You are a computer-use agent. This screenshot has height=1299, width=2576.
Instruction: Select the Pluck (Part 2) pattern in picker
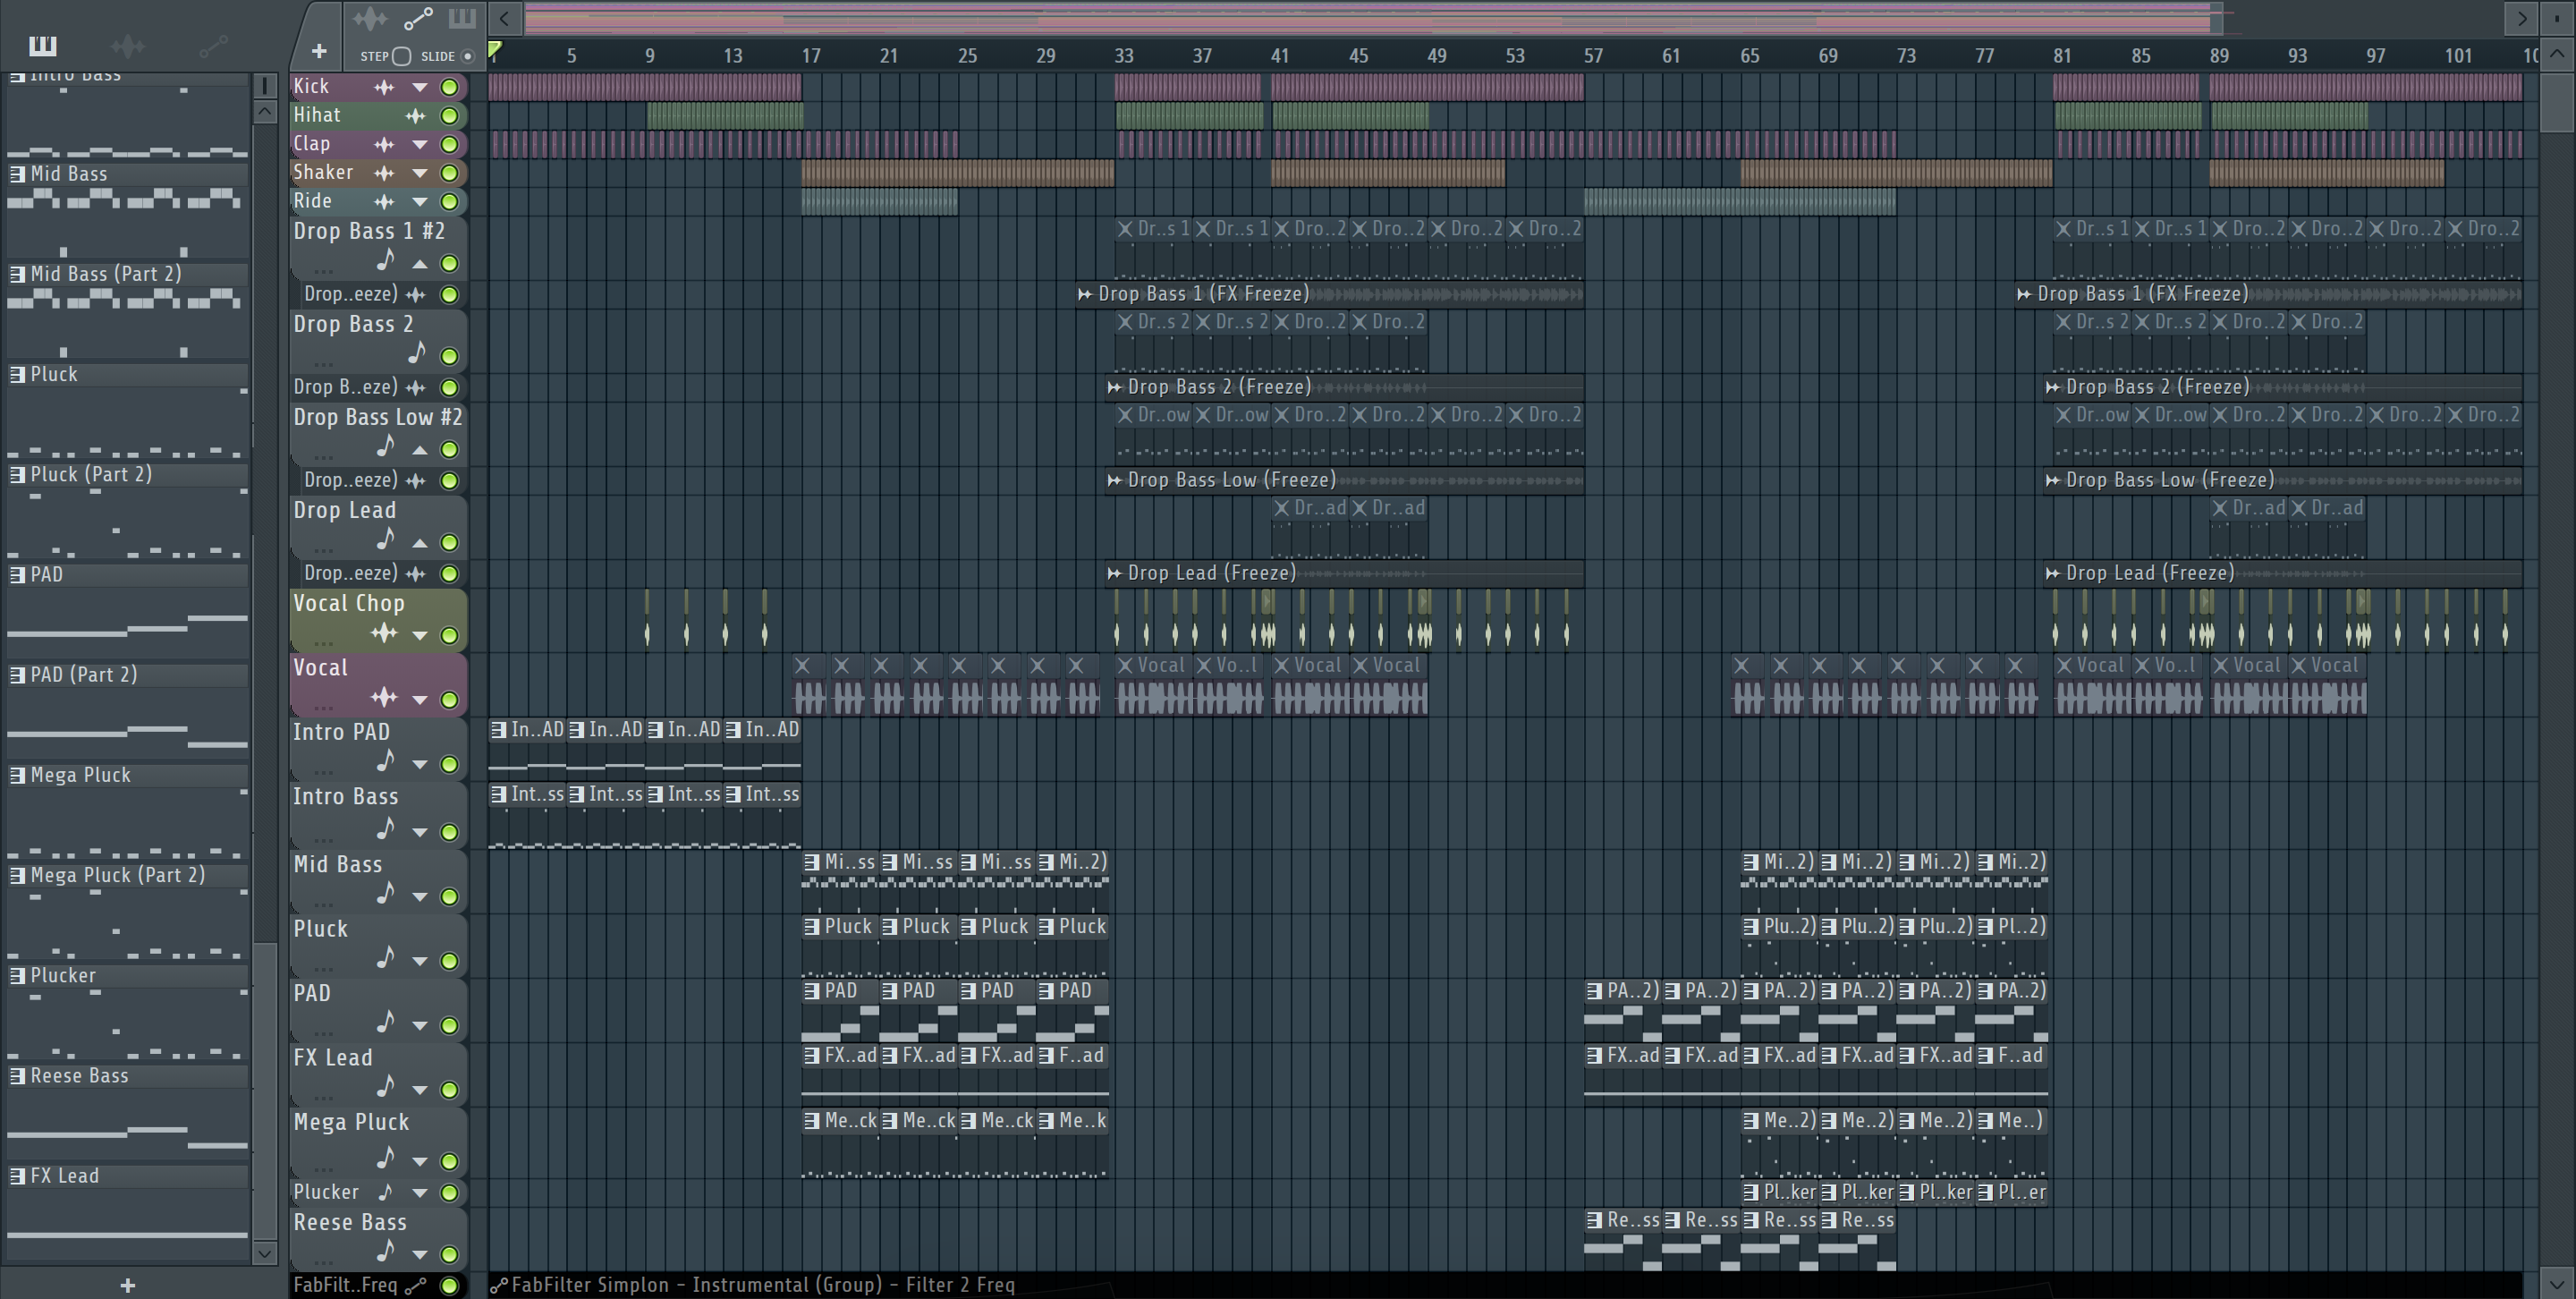[x=127, y=475]
